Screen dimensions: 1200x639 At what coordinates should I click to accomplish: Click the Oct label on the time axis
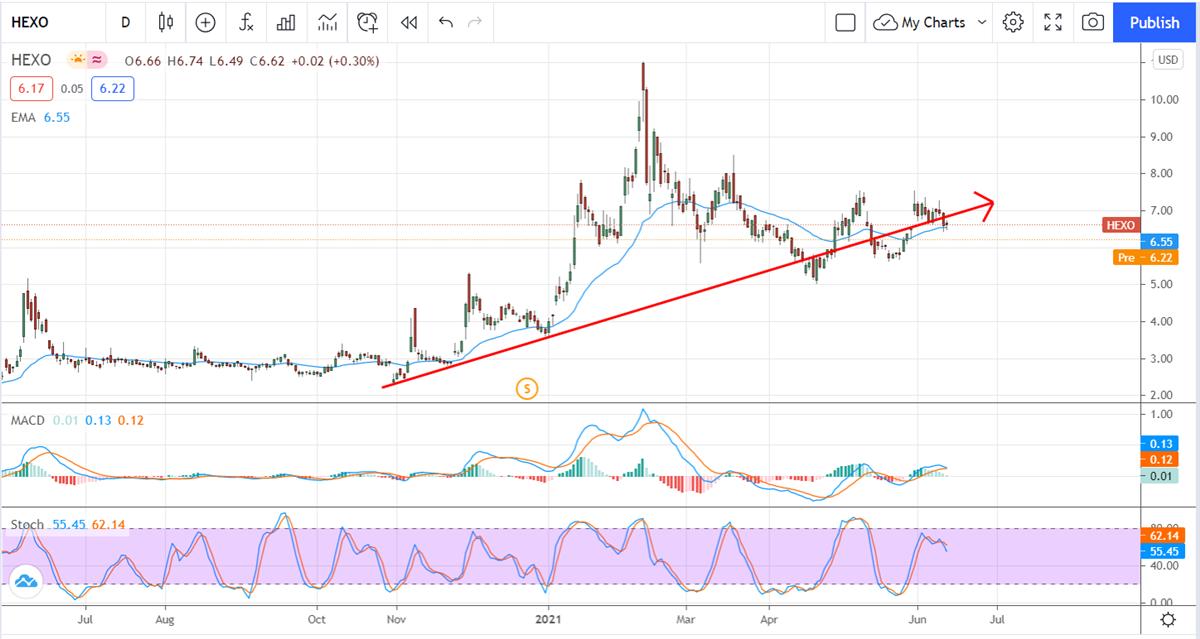[316, 621]
